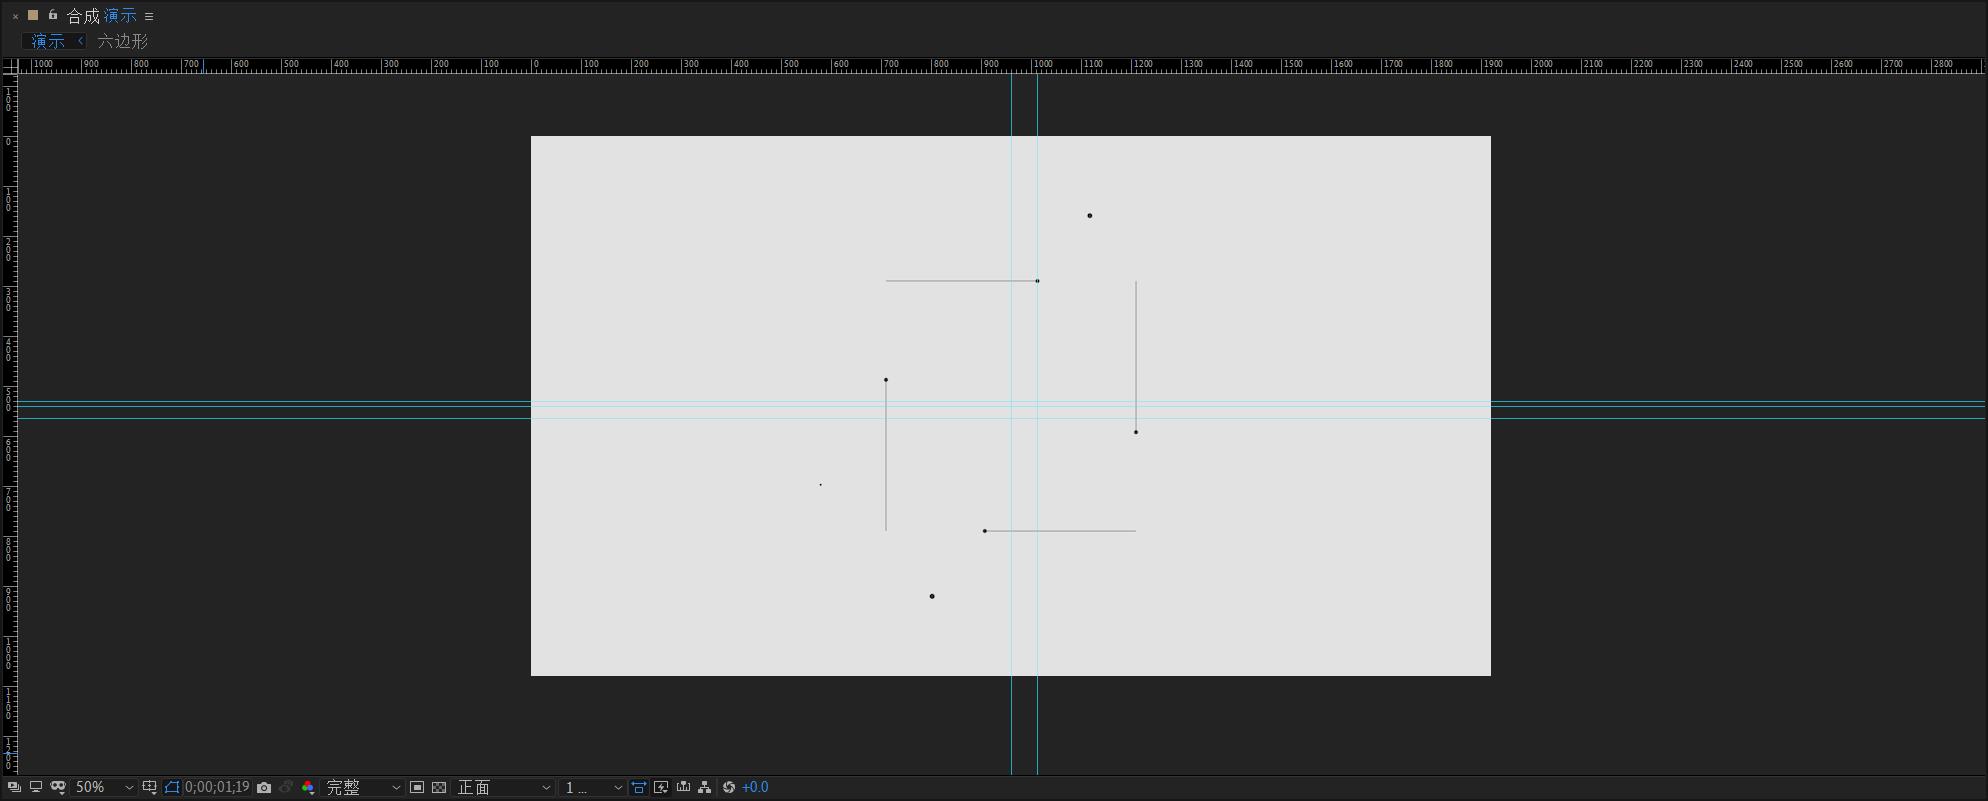Reset exposure with the aperture icon

729,788
